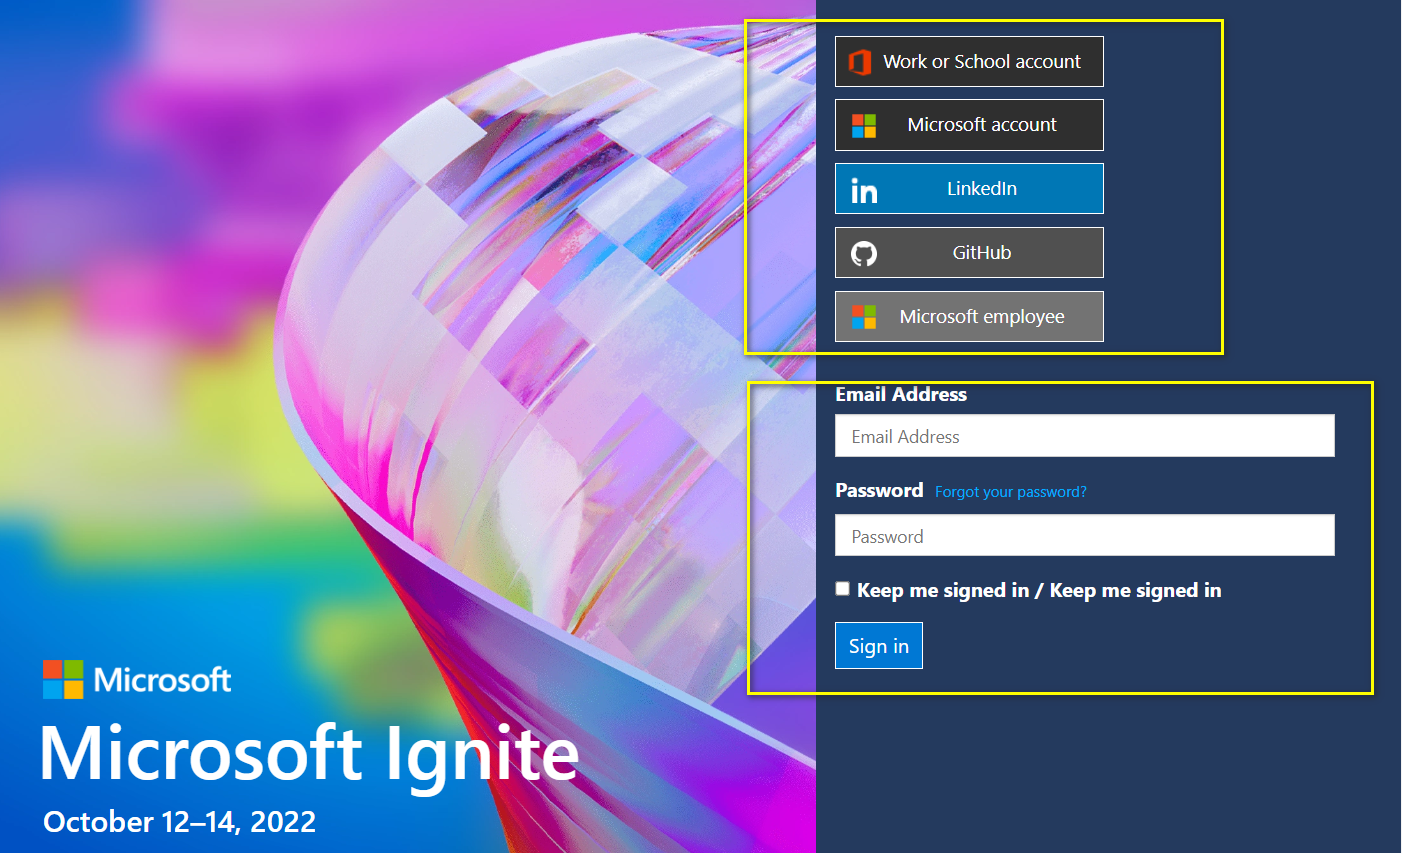Screen dimensions: 1402x853
Task: Click inside the Email Address field
Action: [1084, 435]
